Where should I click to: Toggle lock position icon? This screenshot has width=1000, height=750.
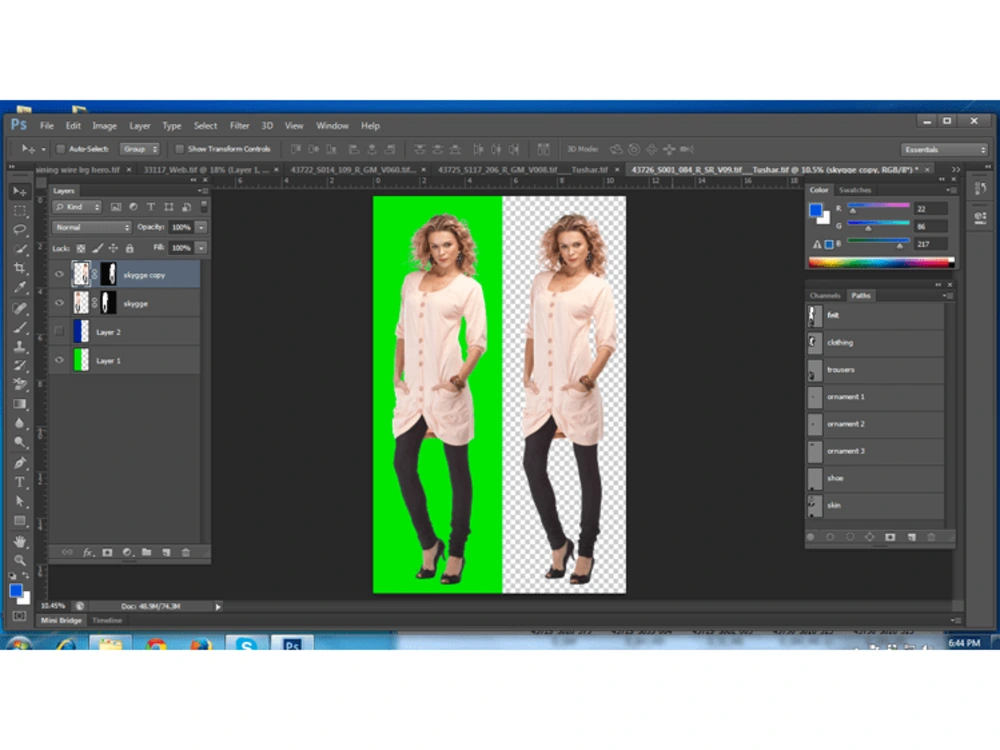[114, 248]
